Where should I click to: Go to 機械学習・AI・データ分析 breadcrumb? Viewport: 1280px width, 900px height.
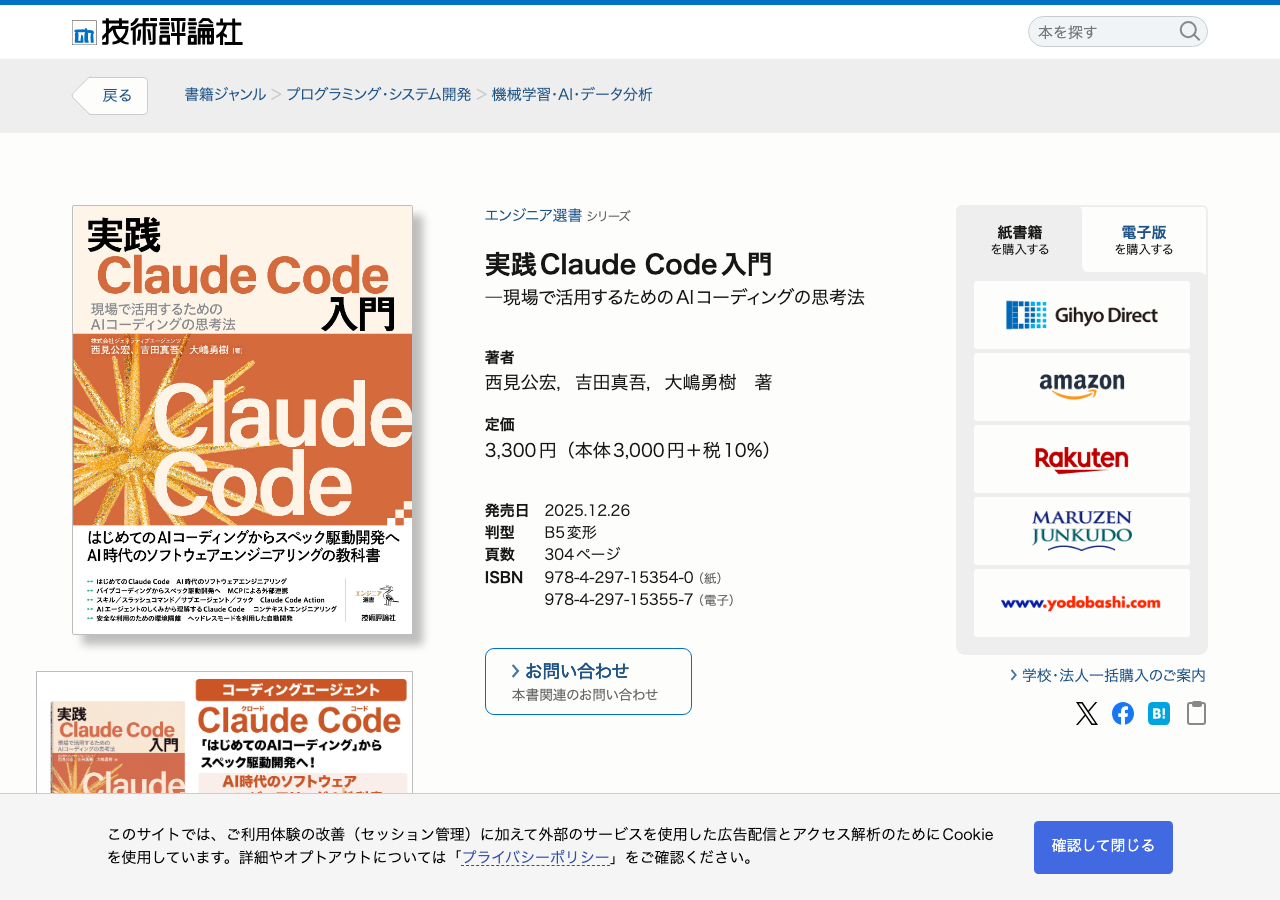(572, 95)
